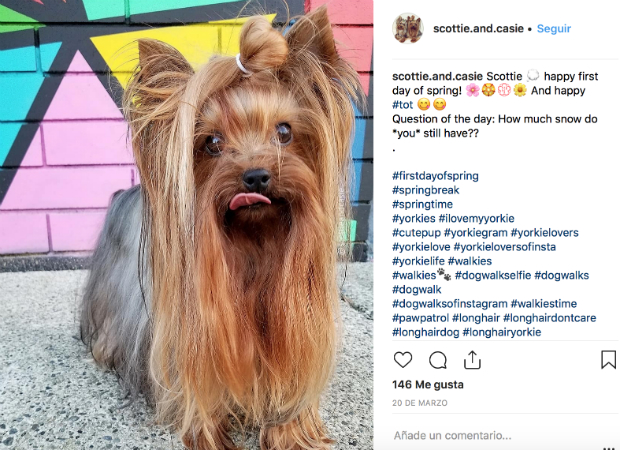
Task: Select the #ilovemyyorkie hashtag
Action: click(x=476, y=218)
